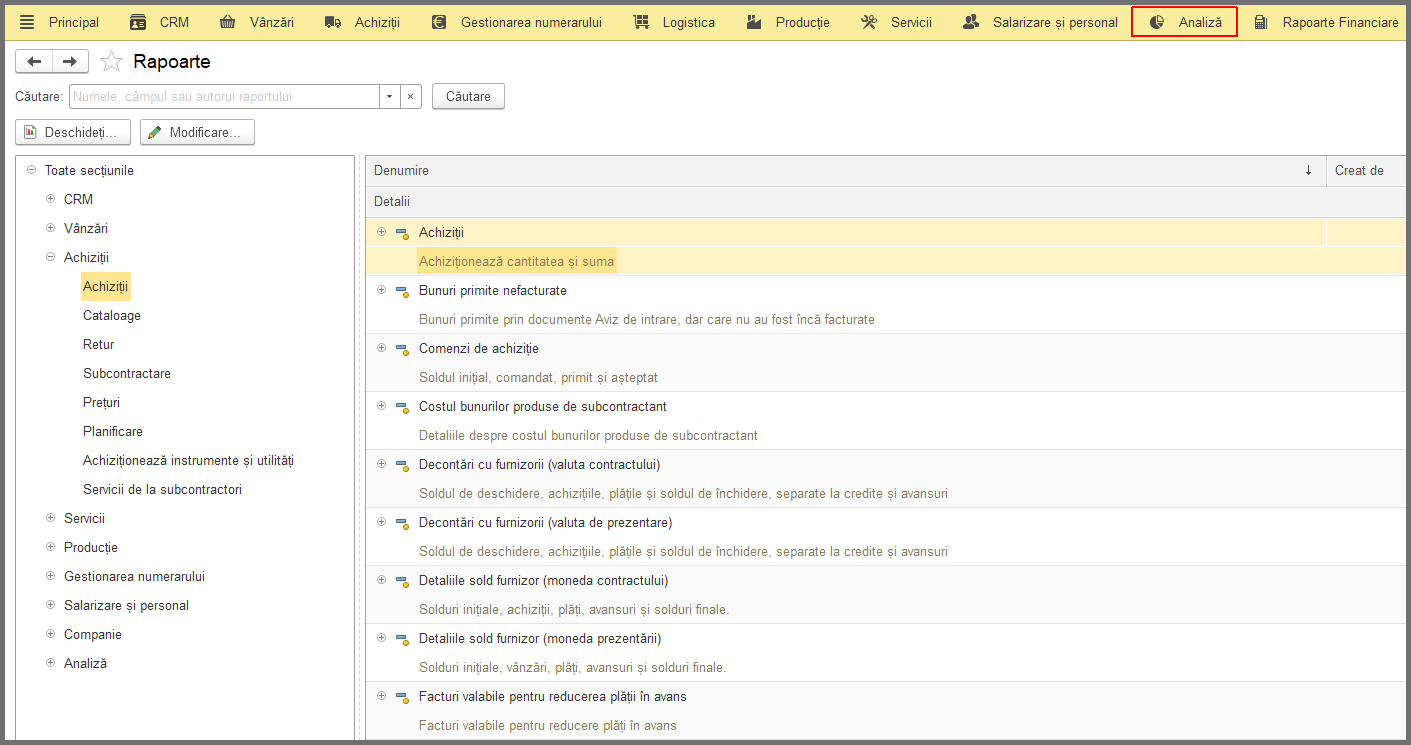Click the Analiză pie chart icon

(x=1157, y=22)
